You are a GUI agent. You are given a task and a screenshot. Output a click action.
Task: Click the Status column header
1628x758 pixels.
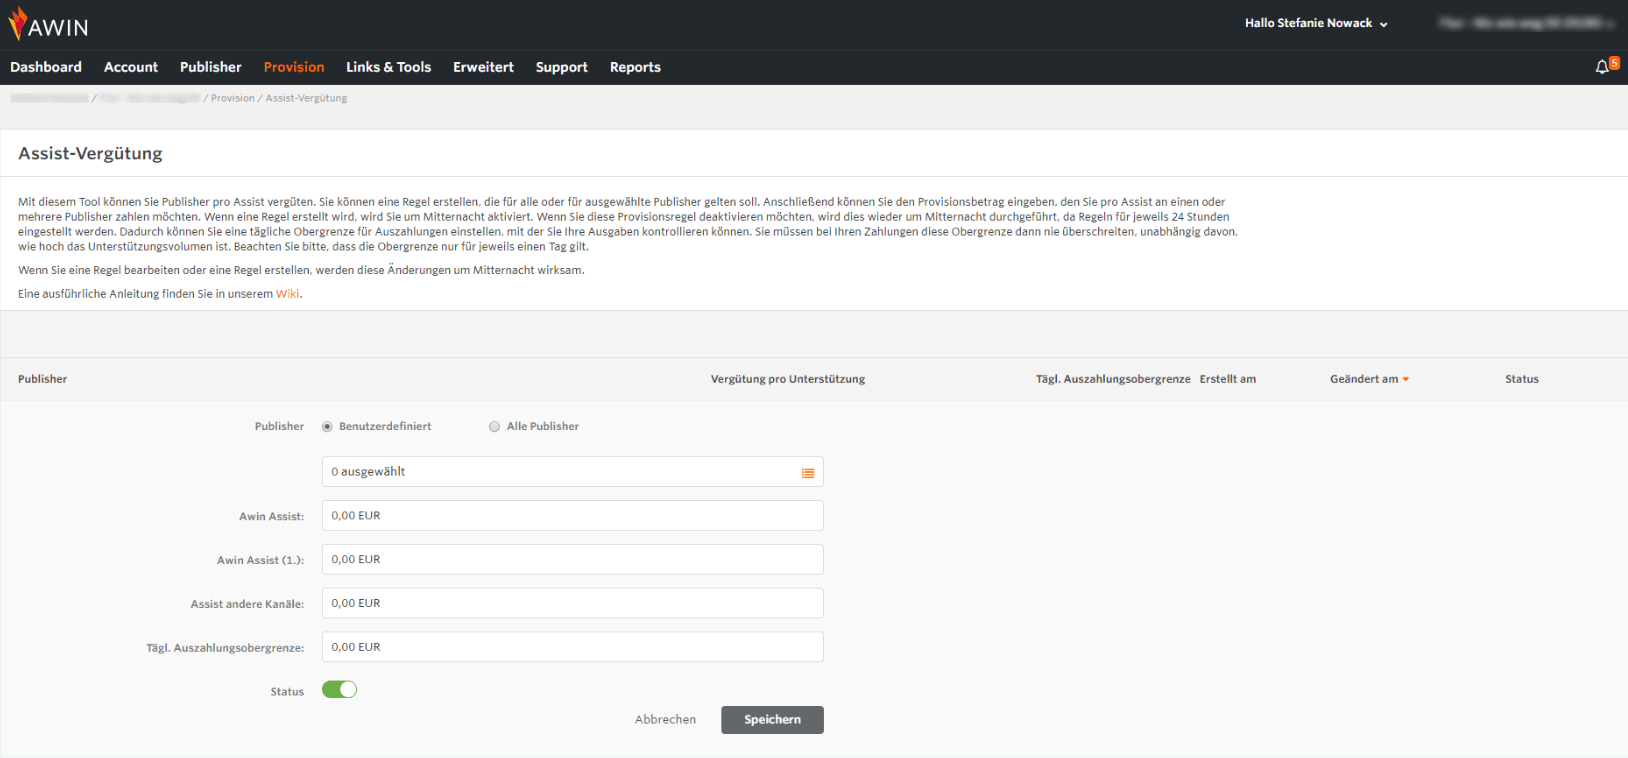1522,379
